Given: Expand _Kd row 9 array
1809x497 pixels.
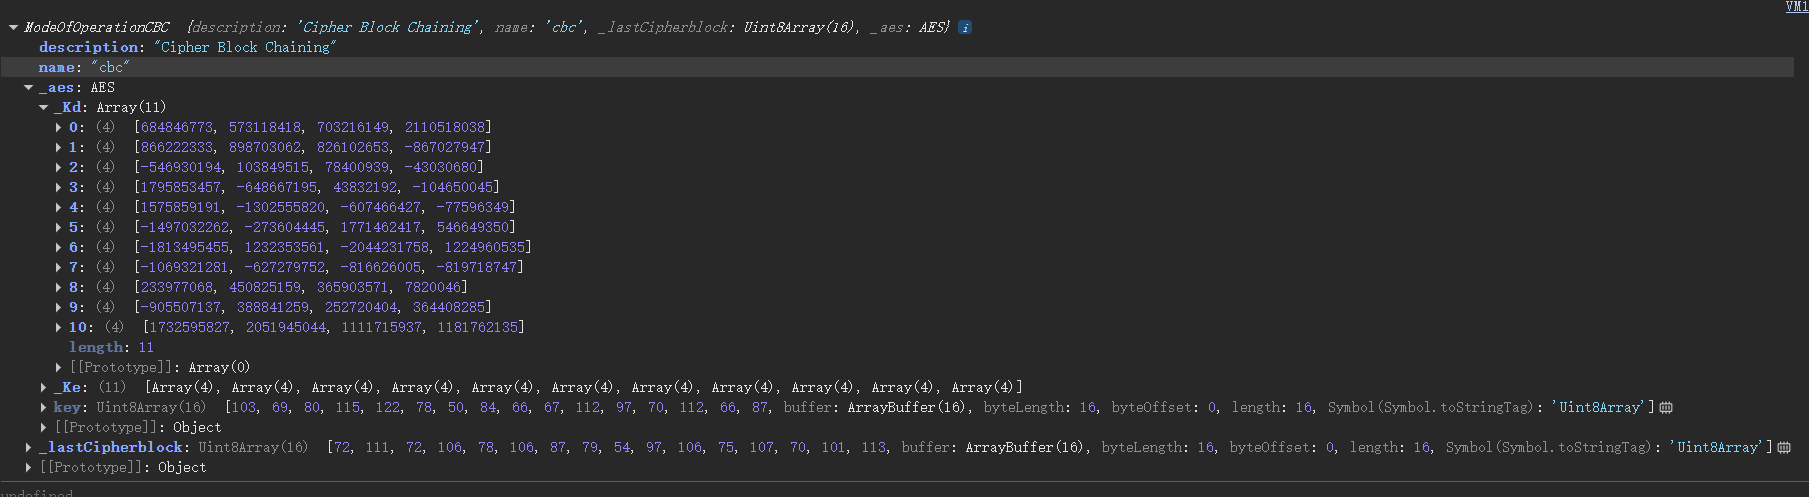Looking at the screenshot, I should [x=59, y=307].
